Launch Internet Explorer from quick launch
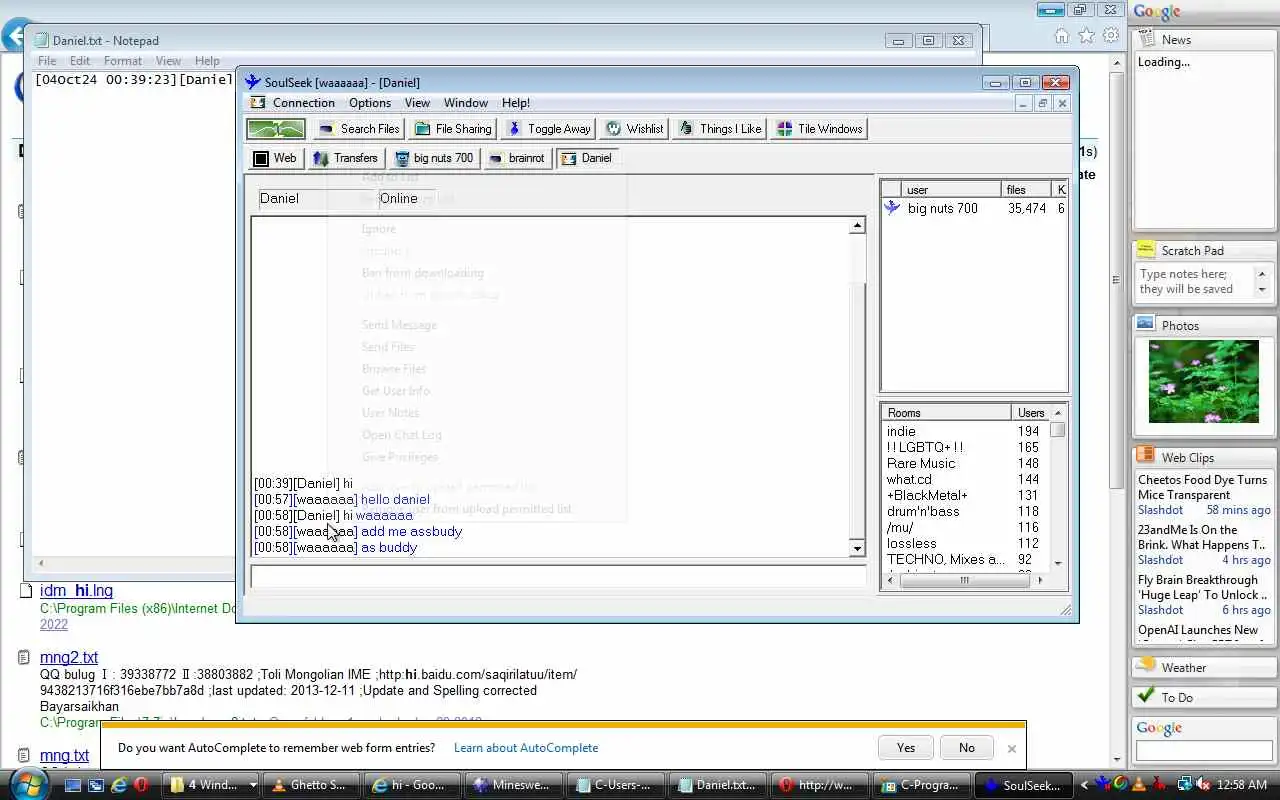Viewport: 1280px width, 800px height. point(119,785)
